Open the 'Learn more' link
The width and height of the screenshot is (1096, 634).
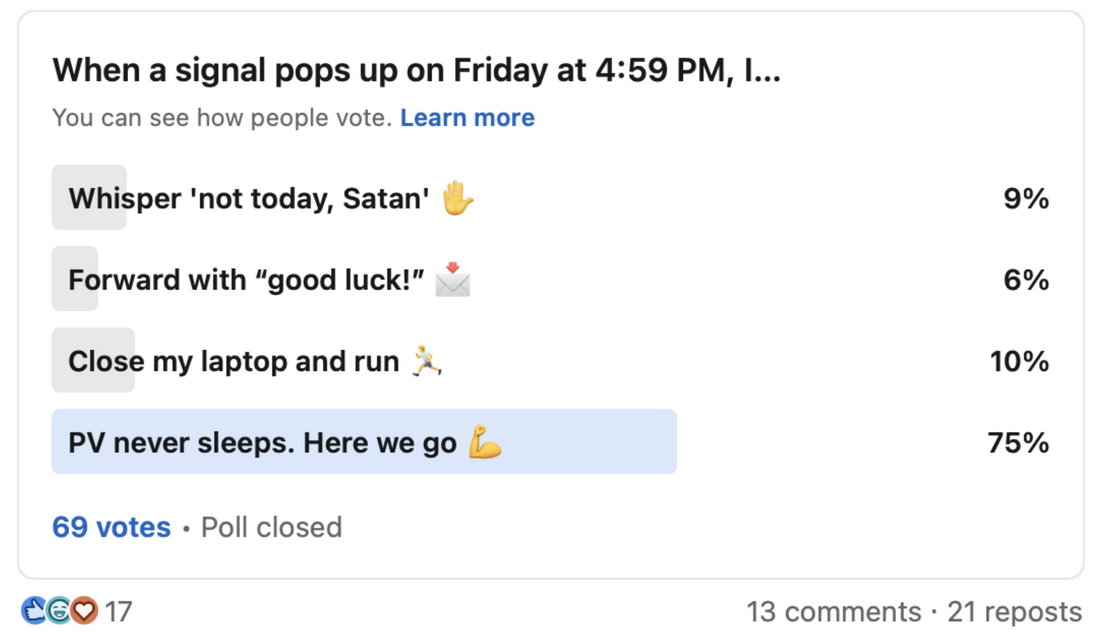467,118
